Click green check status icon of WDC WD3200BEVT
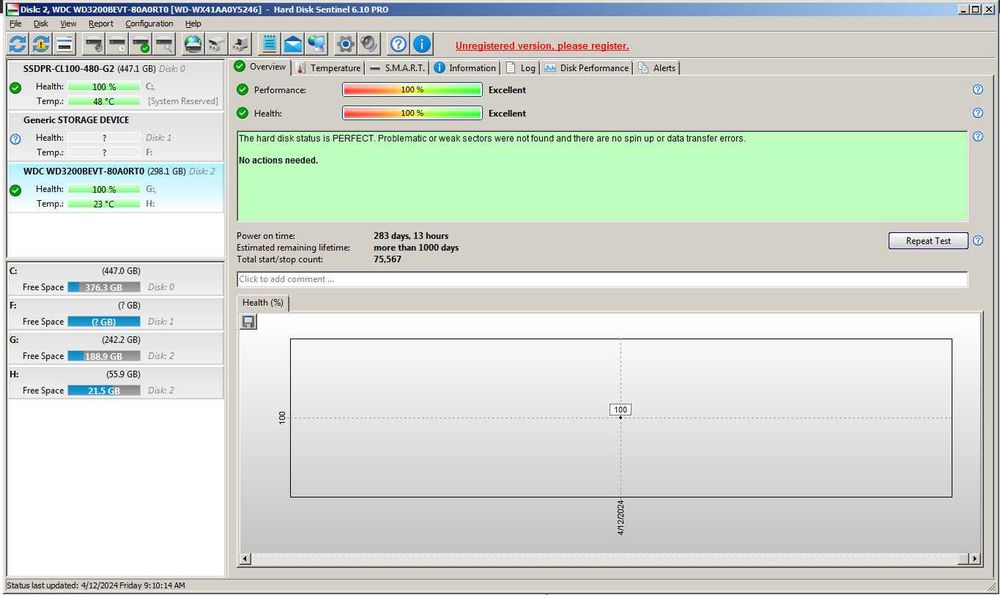Viewport: 1000px width, 595px height. pos(15,190)
